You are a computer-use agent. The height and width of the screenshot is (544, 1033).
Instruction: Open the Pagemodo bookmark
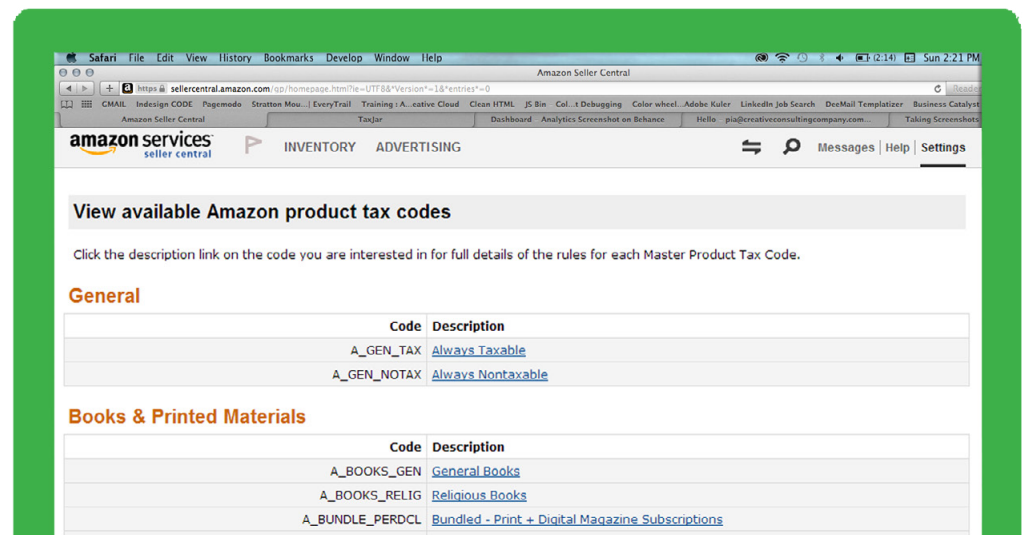coord(222,104)
